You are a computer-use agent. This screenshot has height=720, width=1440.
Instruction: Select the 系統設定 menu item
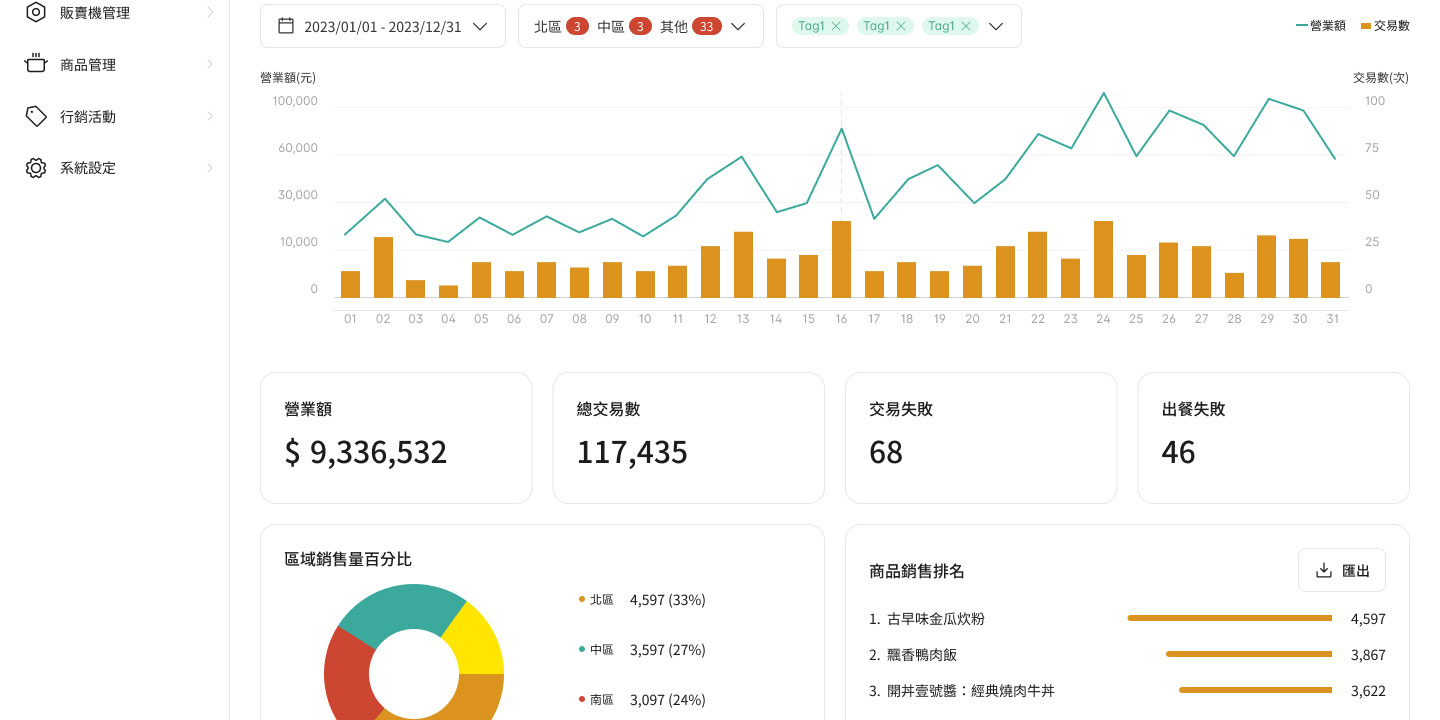[88, 168]
